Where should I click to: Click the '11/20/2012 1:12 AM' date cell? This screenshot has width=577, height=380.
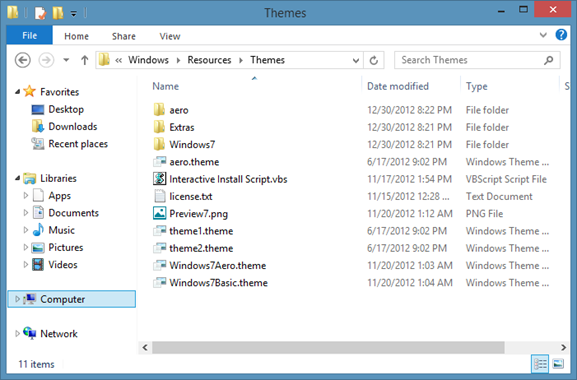pos(410,213)
